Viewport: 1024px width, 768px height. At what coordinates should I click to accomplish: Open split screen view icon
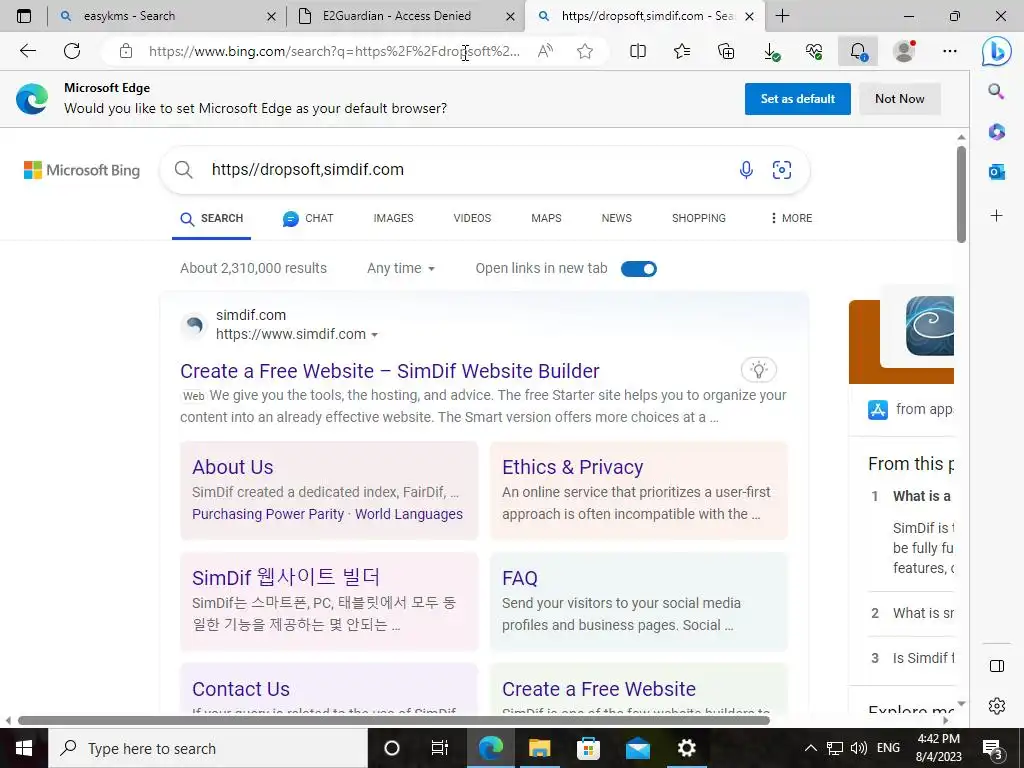coord(638,51)
